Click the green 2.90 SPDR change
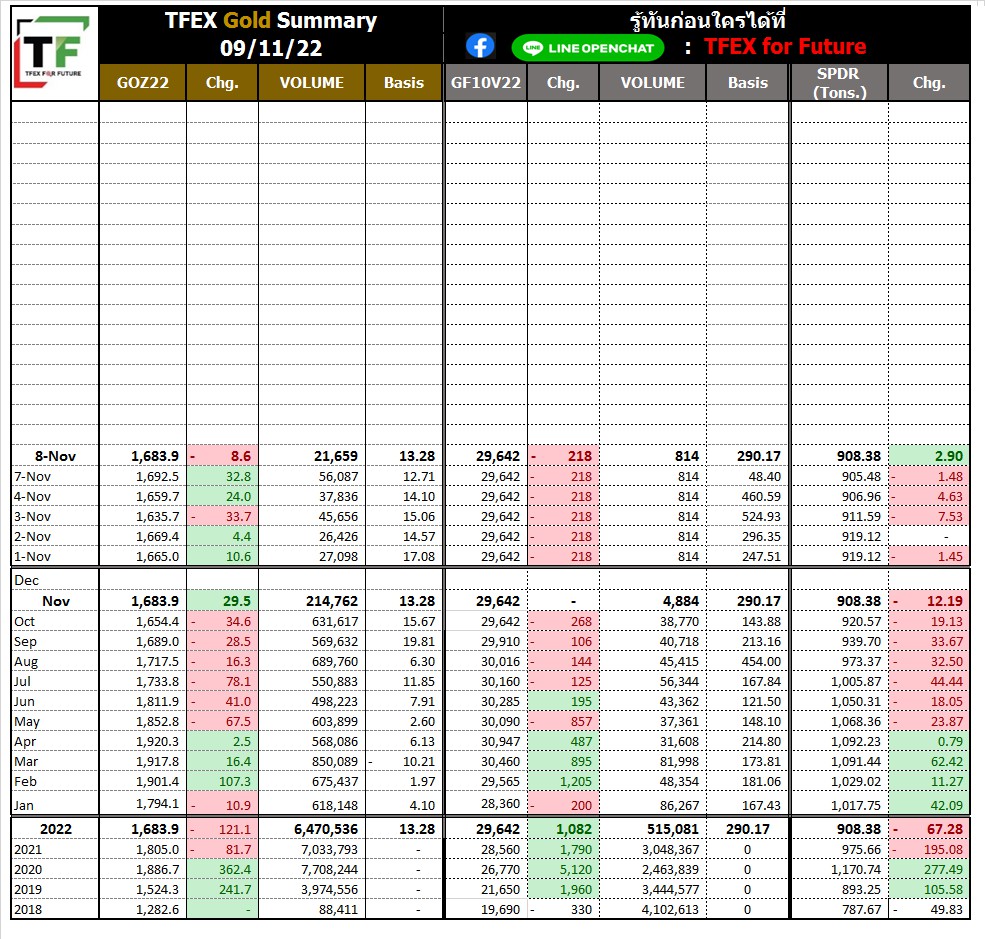 point(928,456)
